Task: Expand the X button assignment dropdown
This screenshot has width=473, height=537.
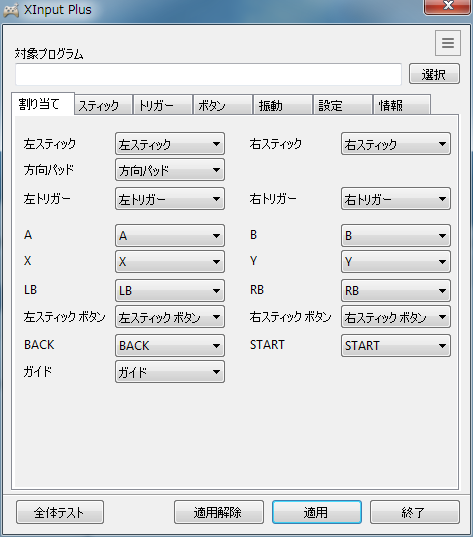Action: click(170, 262)
